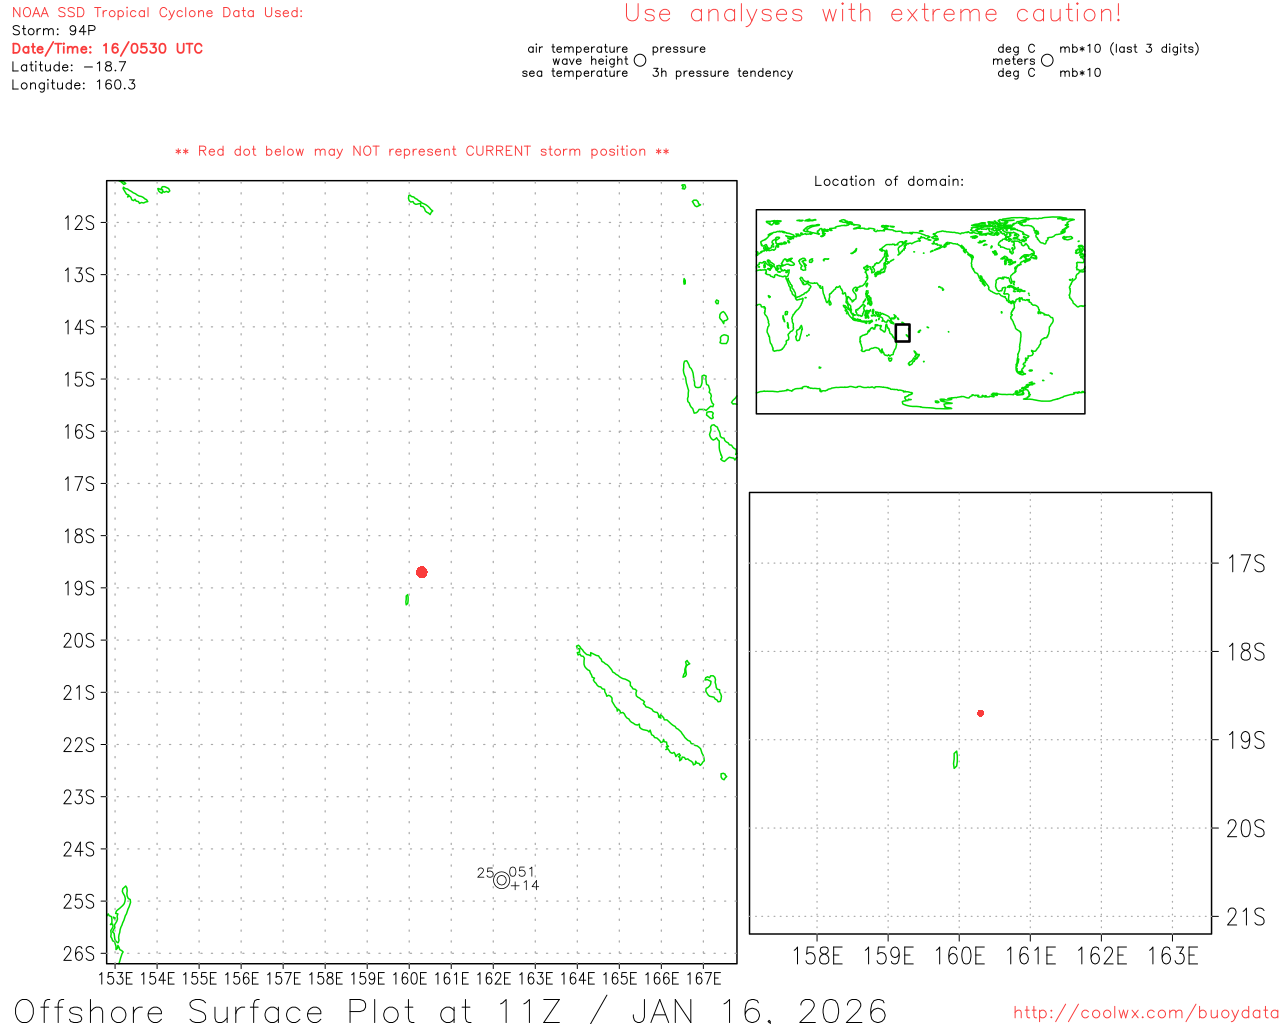
Task: Click the "167E" longitude axis label
Action: click(704, 978)
